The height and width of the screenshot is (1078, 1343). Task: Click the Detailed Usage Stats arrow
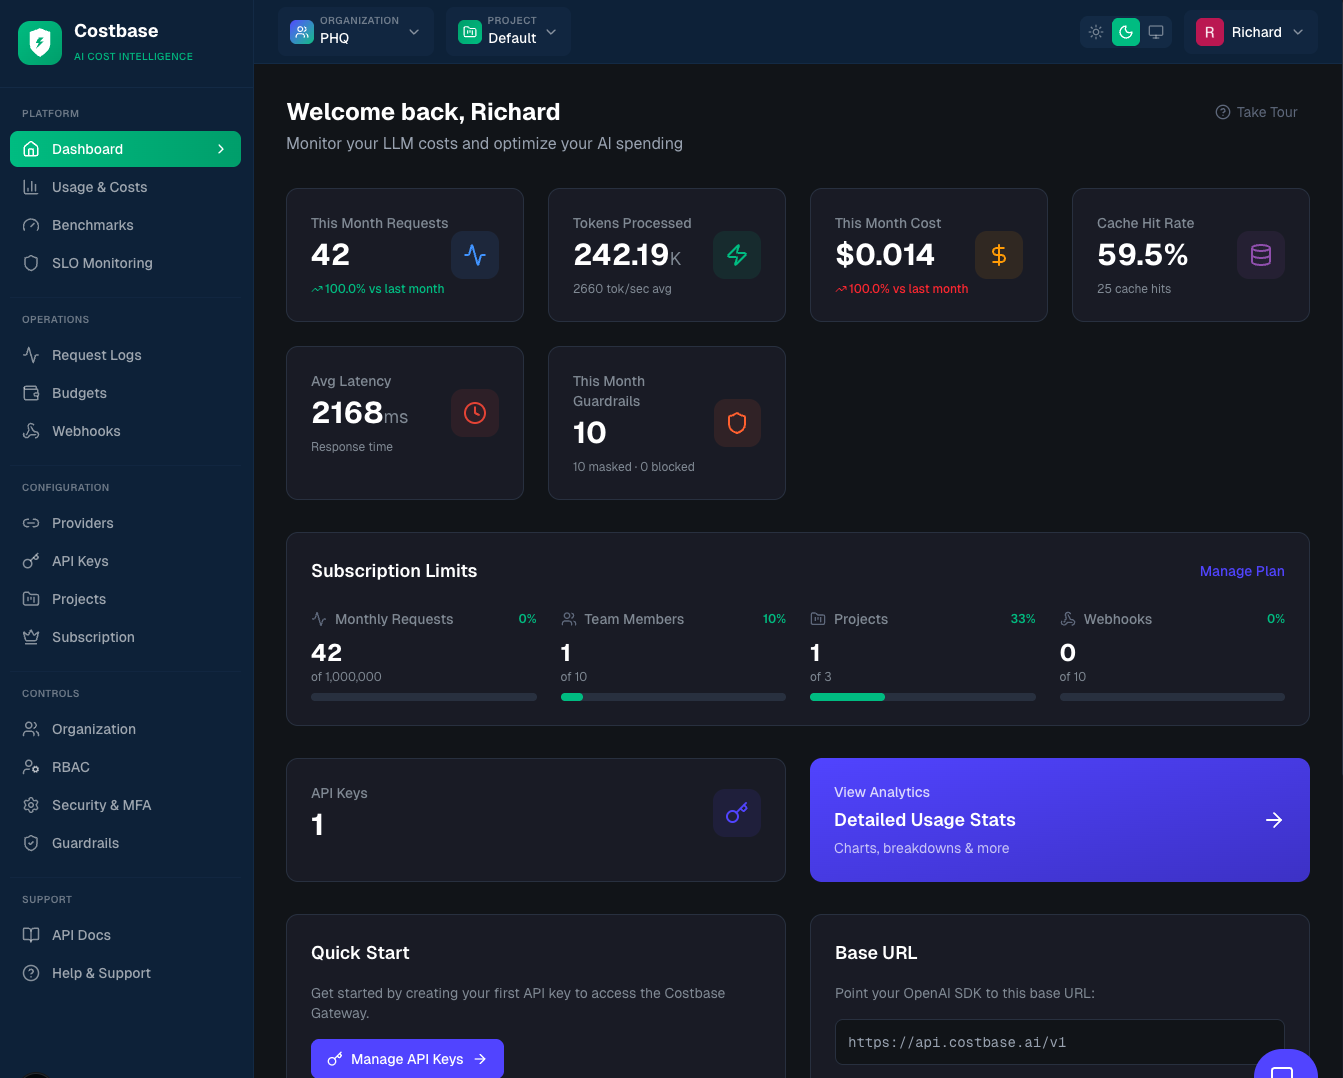tap(1274, 820)
